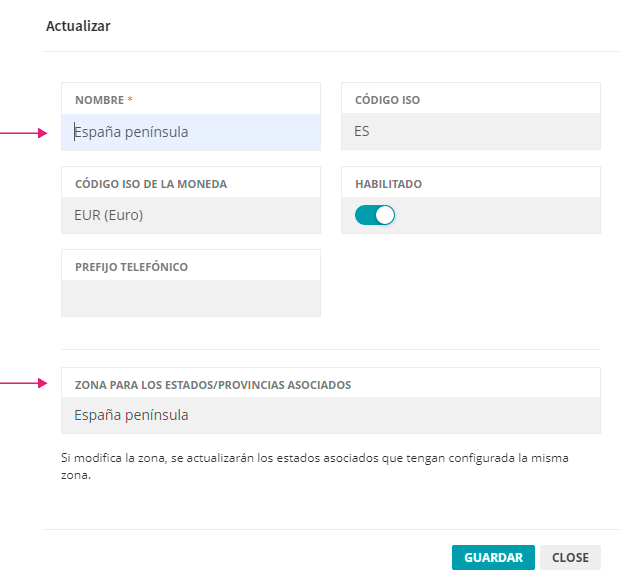This screenshot has height=582, width=627.
Task: Click the empty Prefijo Telefónico field
Action: pos(190,298)
